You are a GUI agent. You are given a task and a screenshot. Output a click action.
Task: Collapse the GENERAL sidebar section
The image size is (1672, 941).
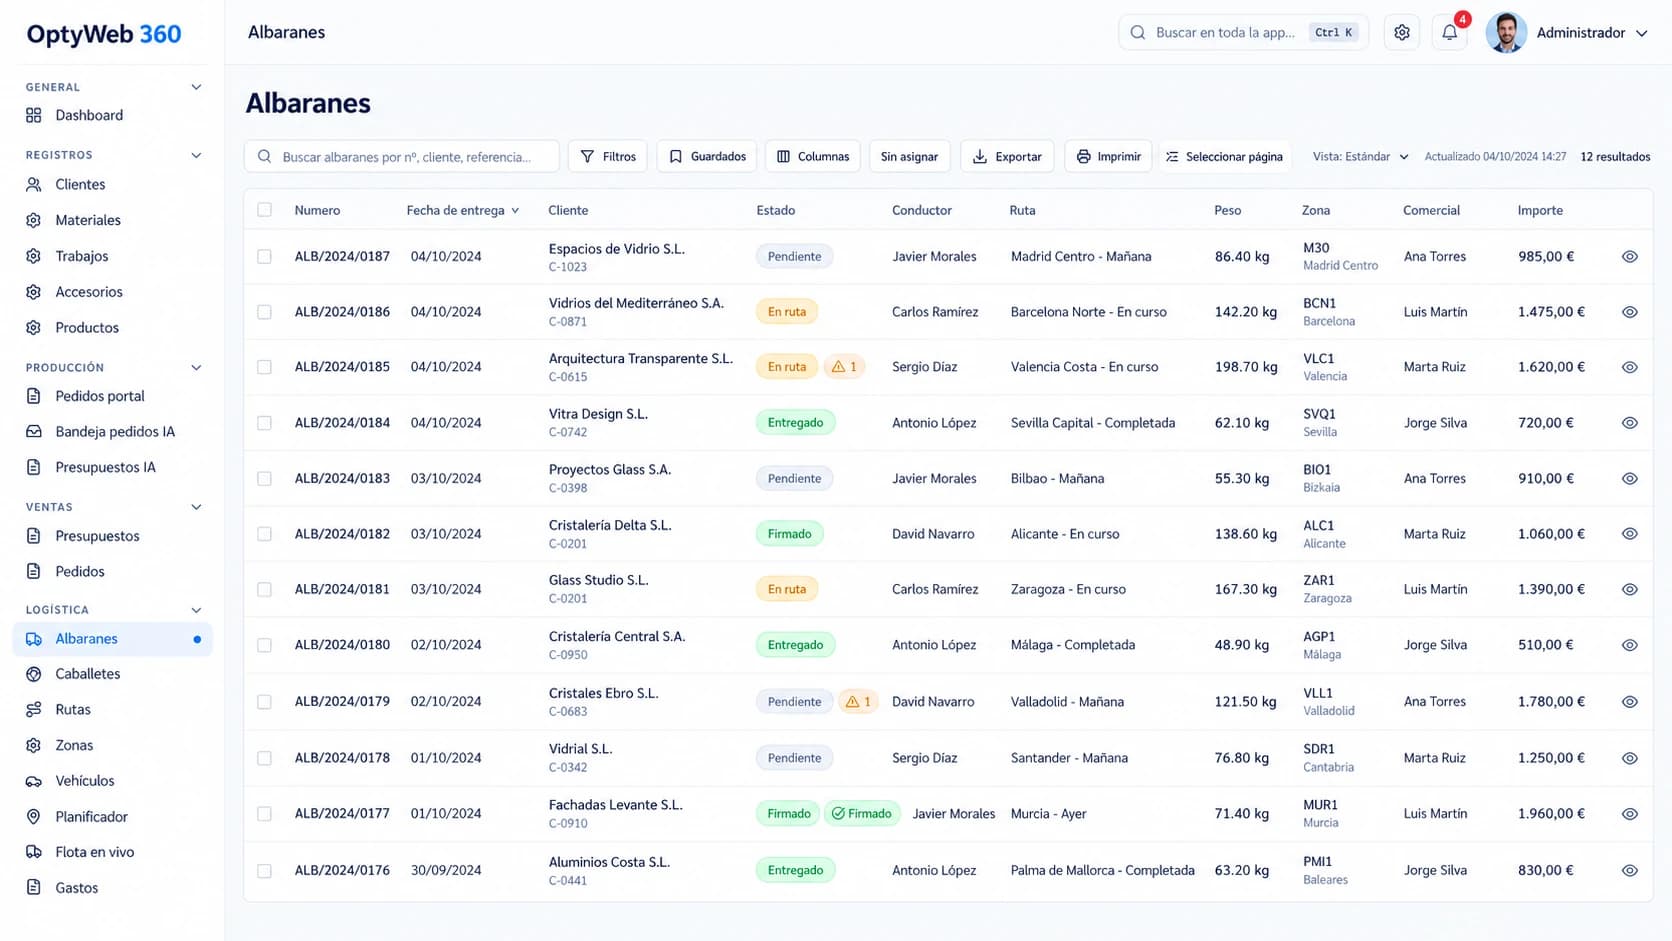(196, 87)
